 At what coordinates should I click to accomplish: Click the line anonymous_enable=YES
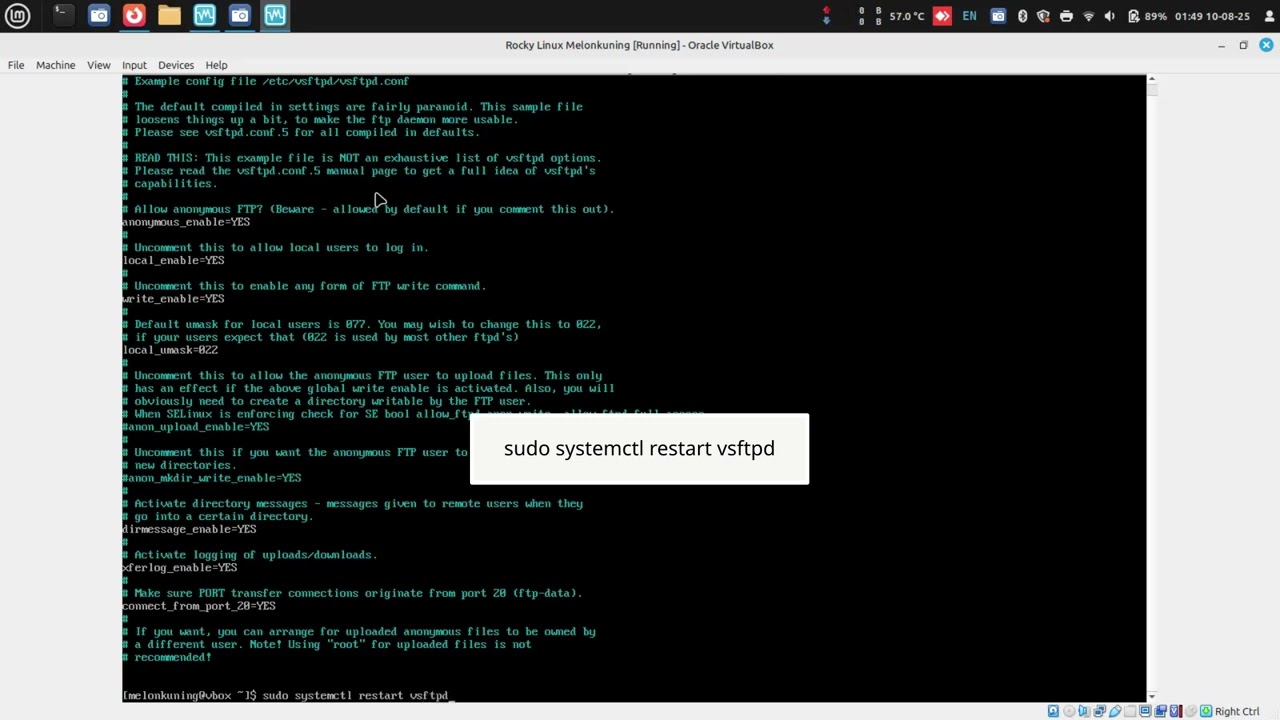[x=186, y=222]
